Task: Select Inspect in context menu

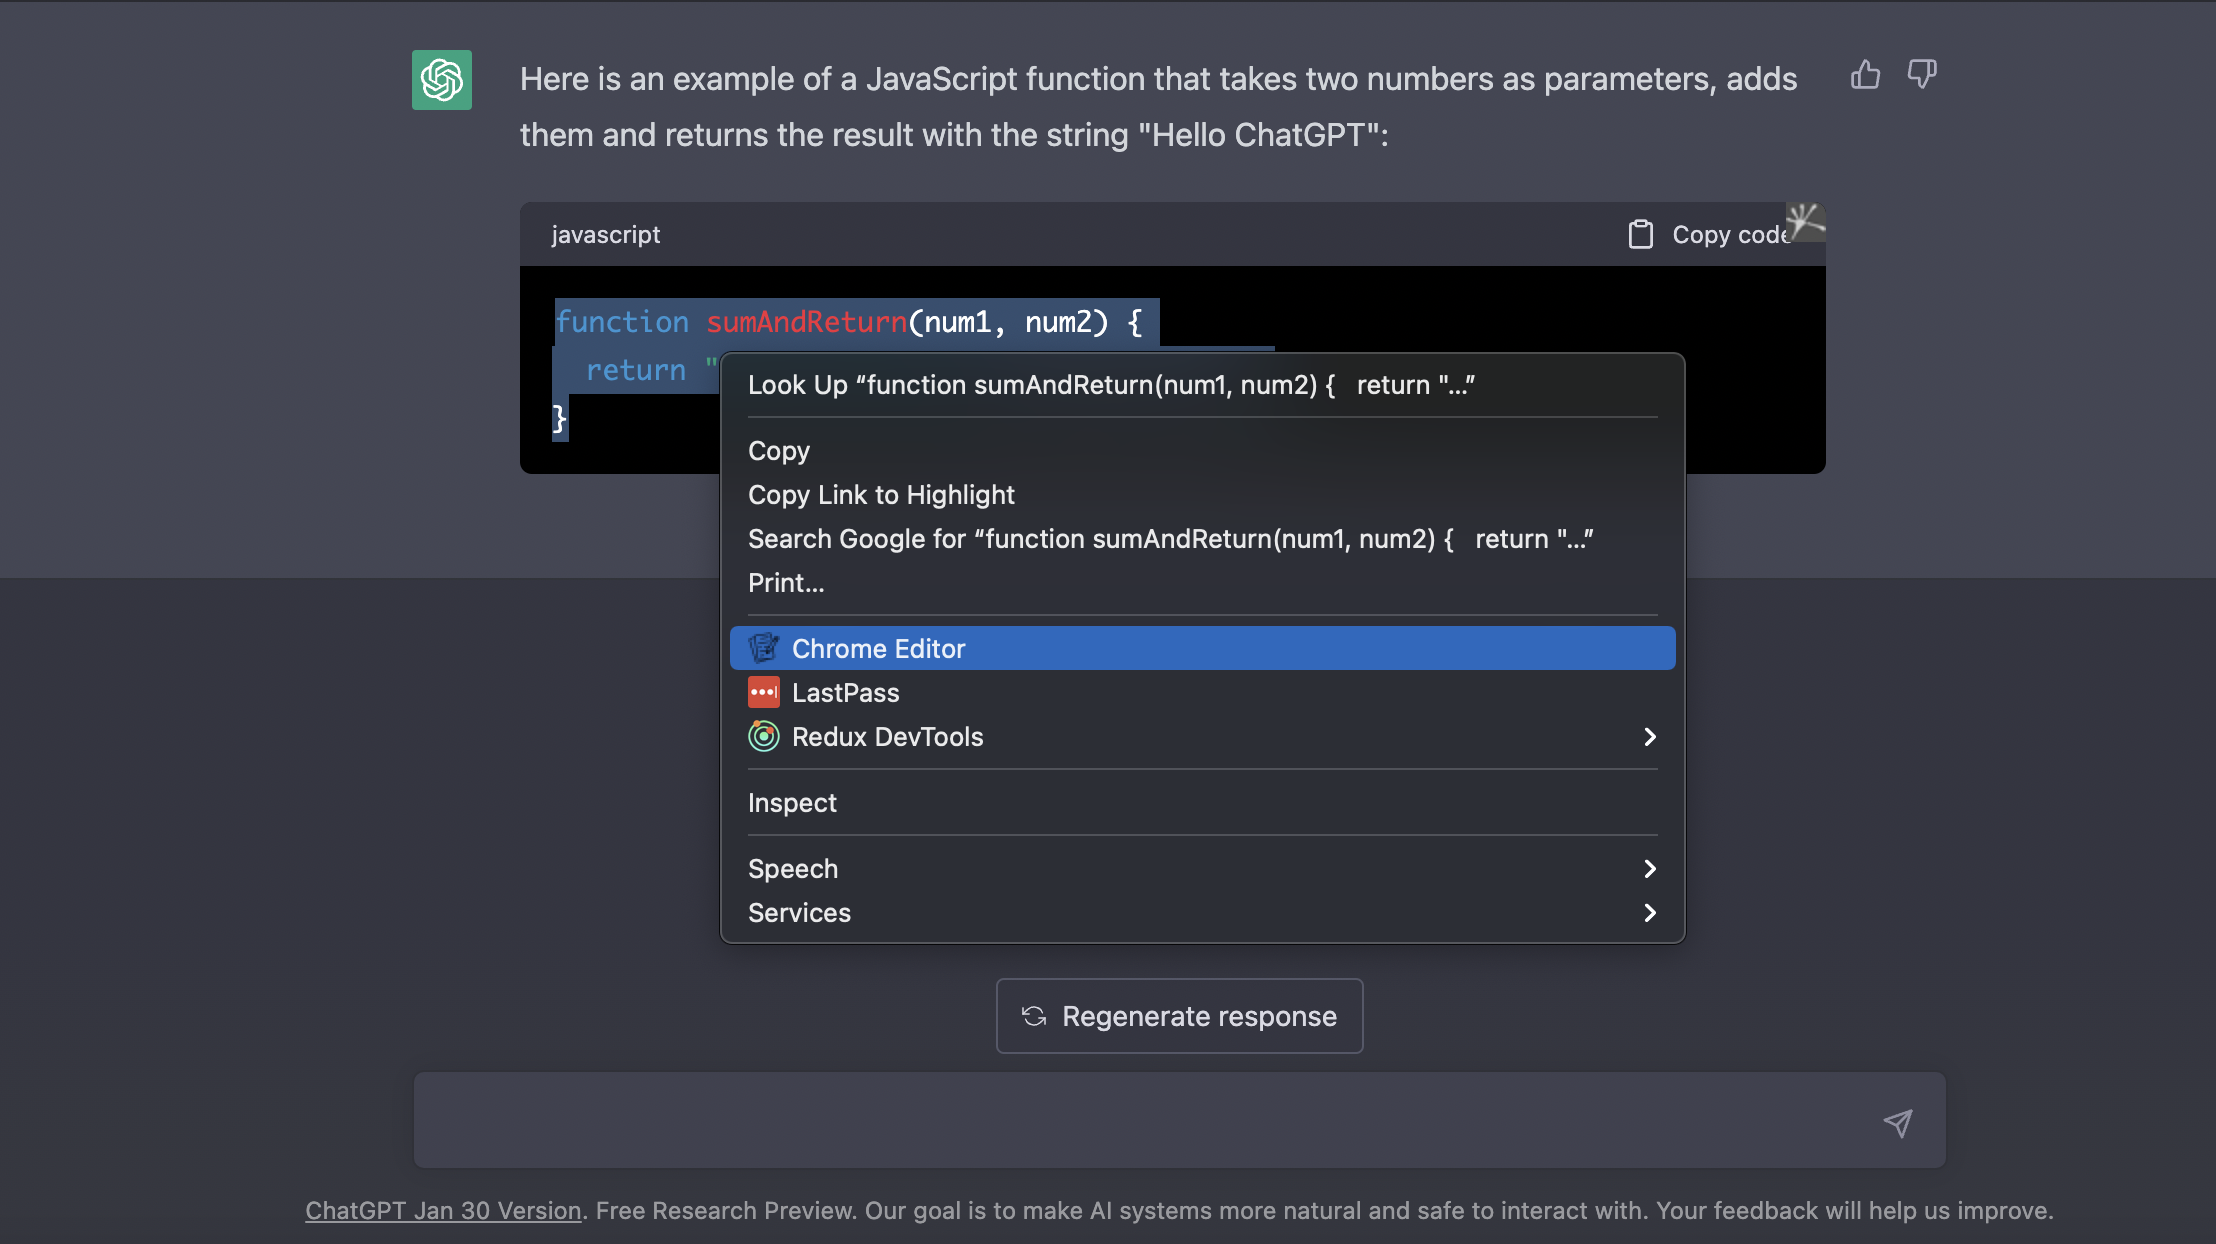Action: [x=792, y=803]
